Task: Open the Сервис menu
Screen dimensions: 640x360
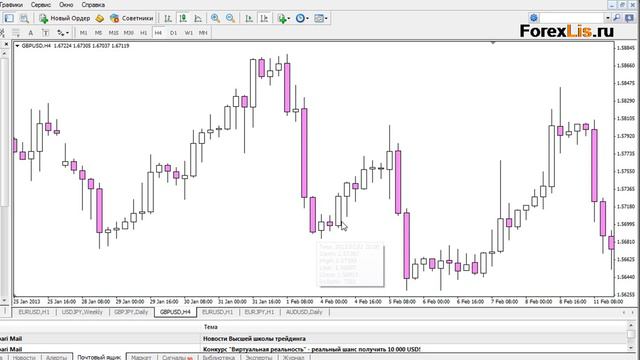Action: pos(41,5)
